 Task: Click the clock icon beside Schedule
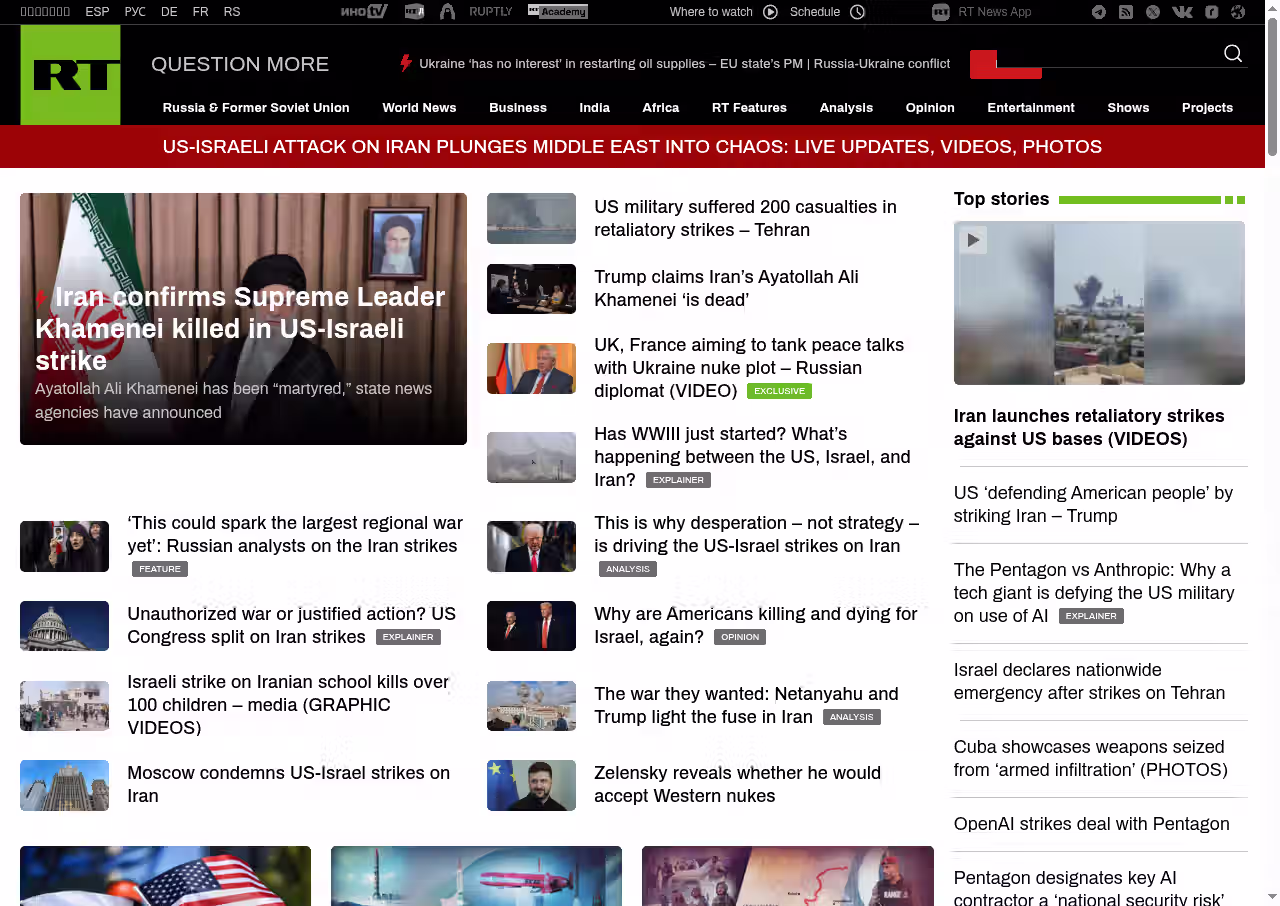pyautogui.click(x=857, y=12)
